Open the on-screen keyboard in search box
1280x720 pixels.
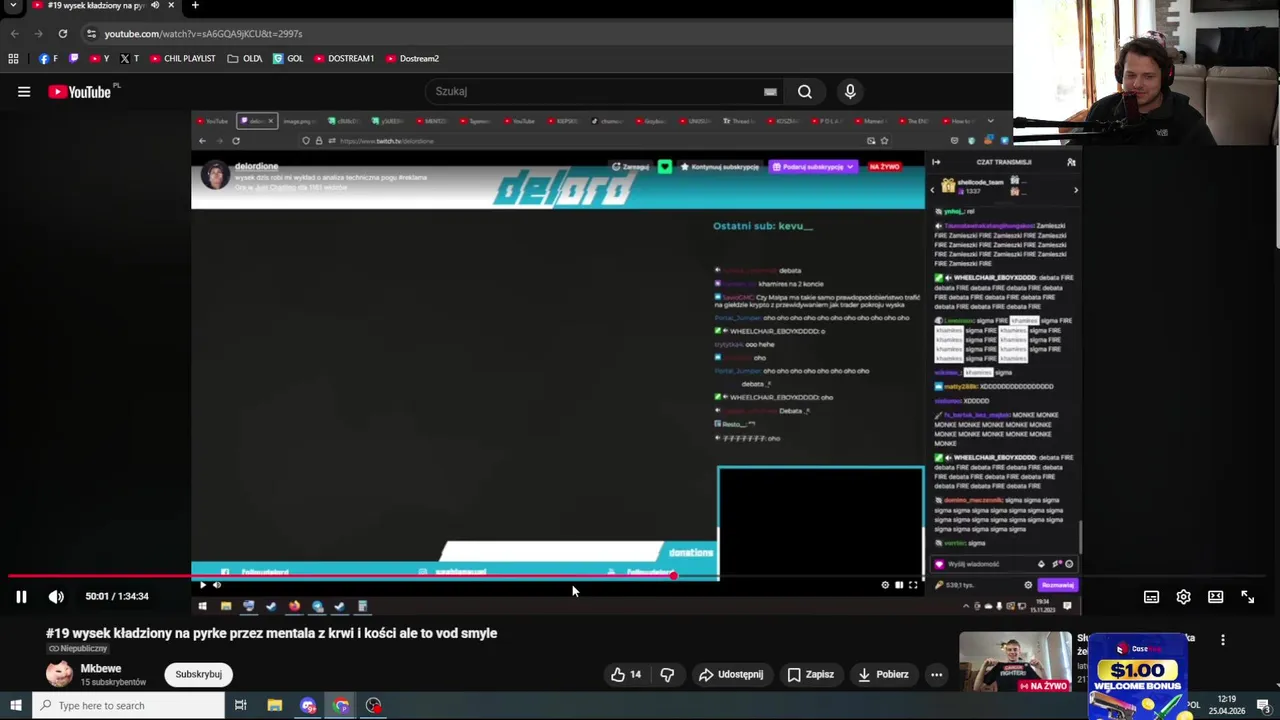[770, 91]
